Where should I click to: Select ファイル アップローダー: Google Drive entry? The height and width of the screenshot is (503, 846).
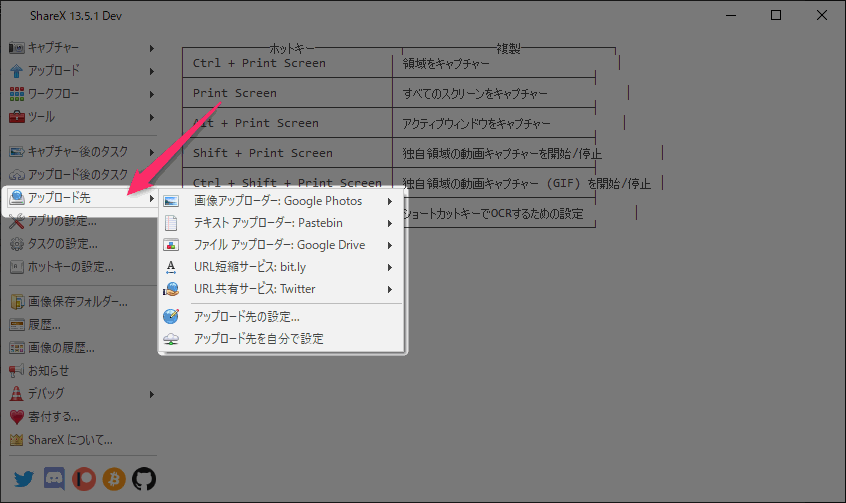click(281, 245)
